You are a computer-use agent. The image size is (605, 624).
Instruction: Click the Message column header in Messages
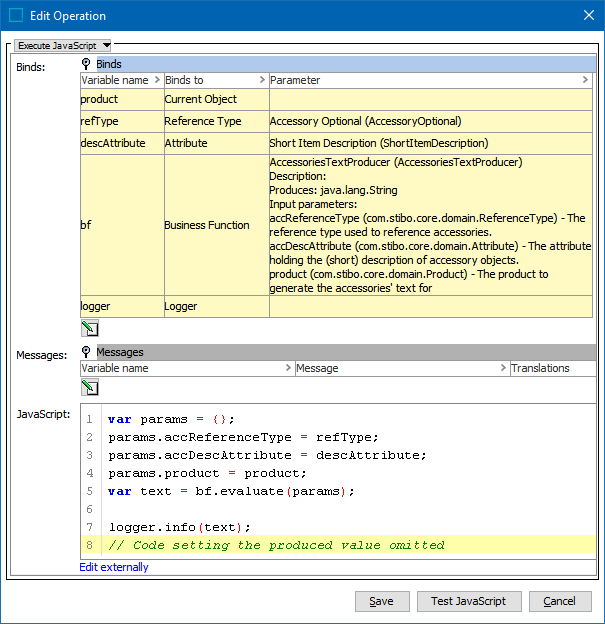(400, 368)
